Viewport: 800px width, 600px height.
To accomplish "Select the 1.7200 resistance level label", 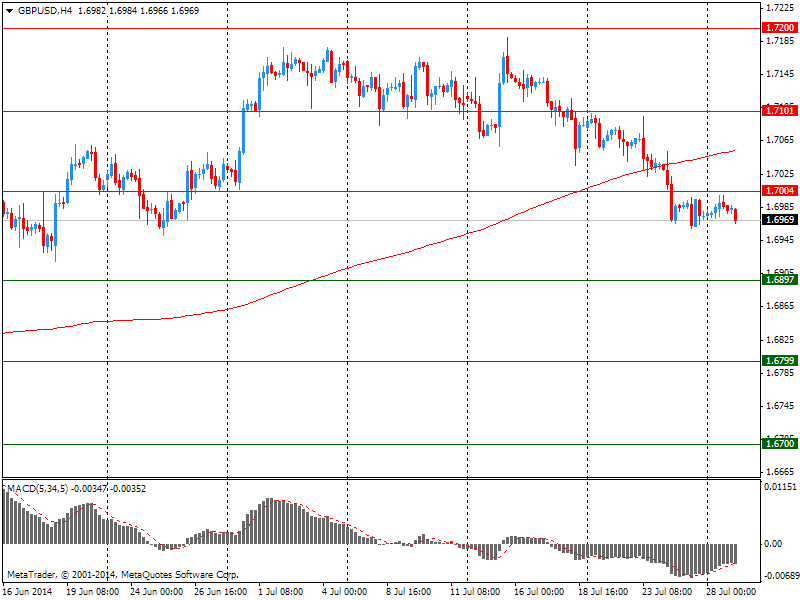I will pos(780,28).
